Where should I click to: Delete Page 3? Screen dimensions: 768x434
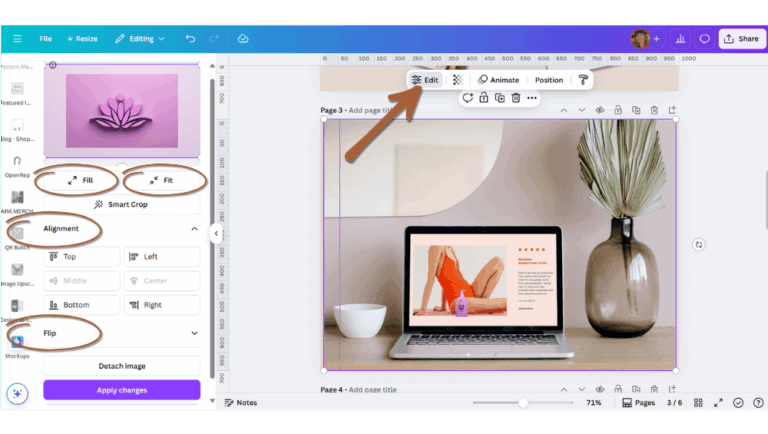[654, 110]
